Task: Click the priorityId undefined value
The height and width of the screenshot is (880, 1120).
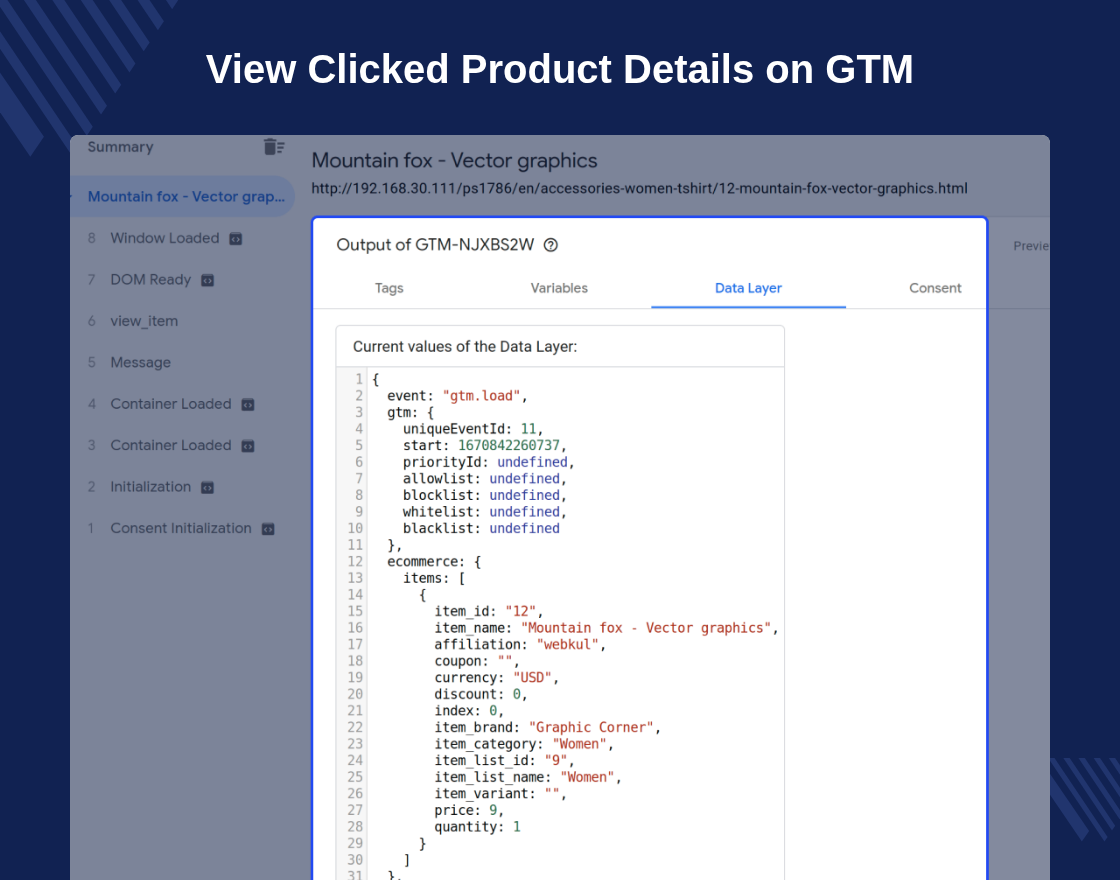Action: click(532, 462)
